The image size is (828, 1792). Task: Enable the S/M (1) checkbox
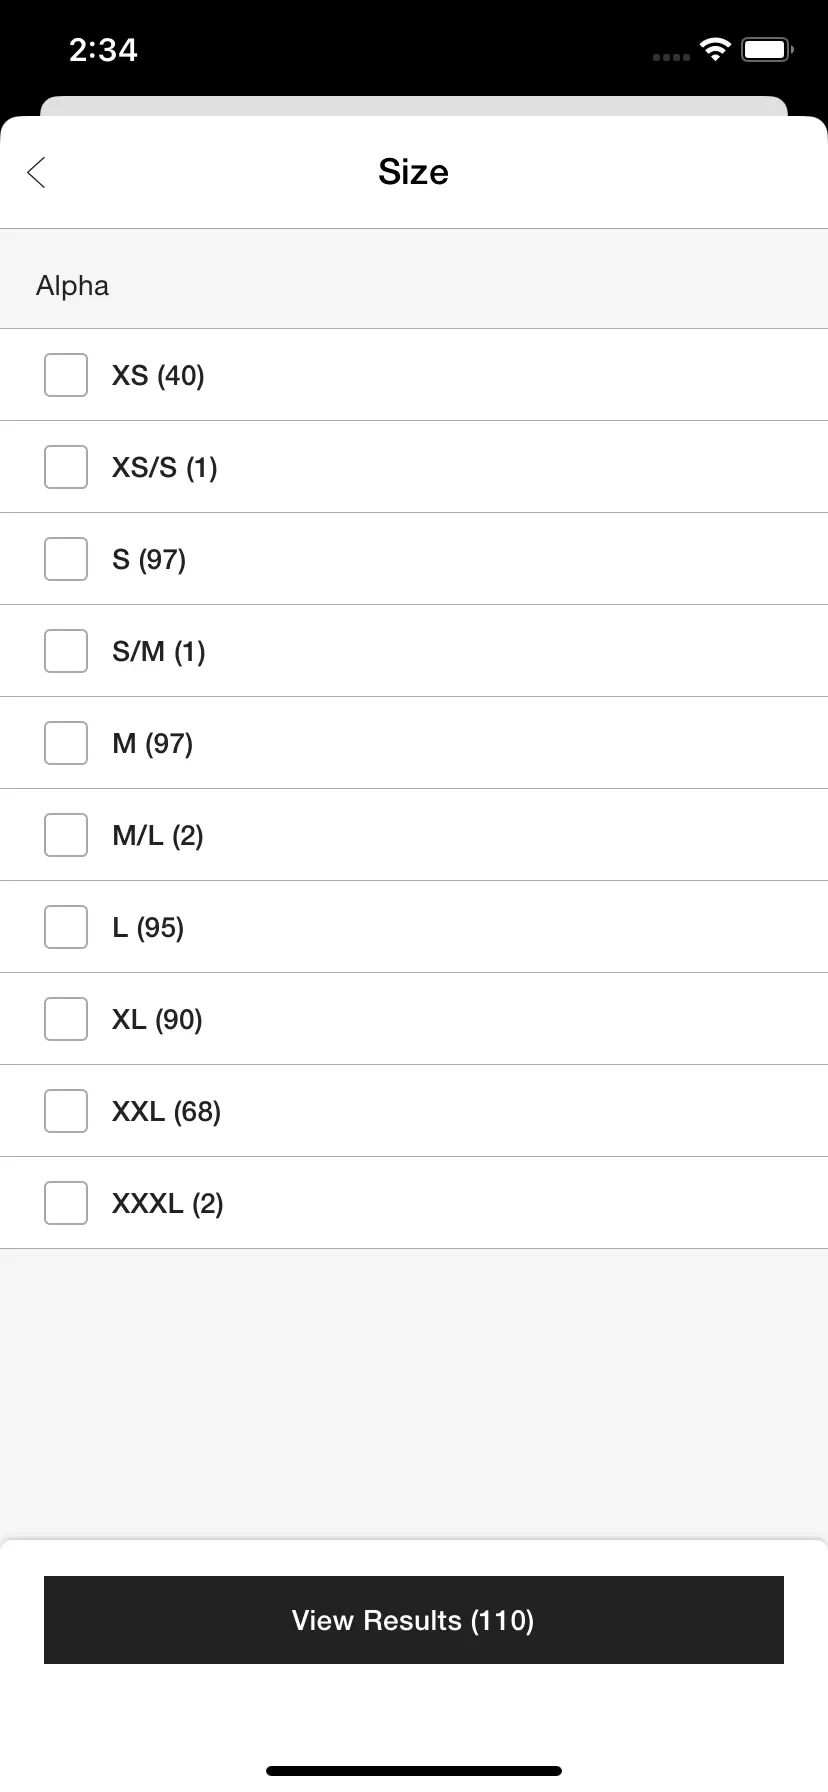66,651
